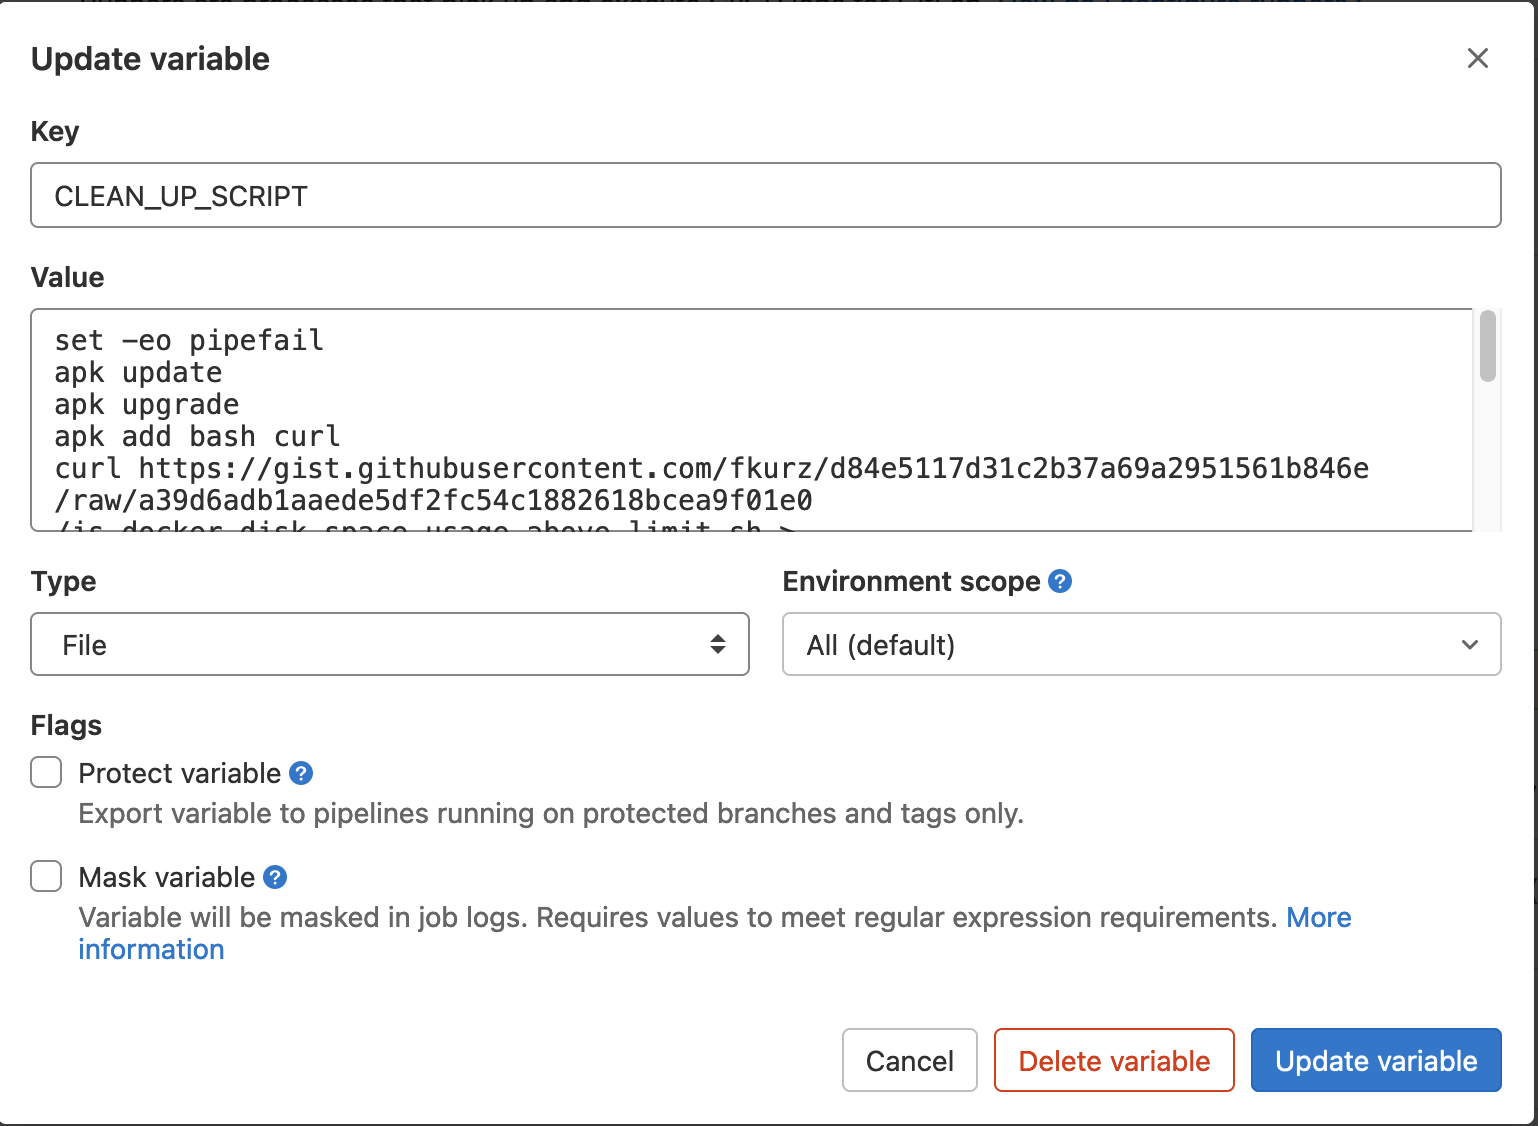Enable the Protect variable checkbox

click(46, 772)
